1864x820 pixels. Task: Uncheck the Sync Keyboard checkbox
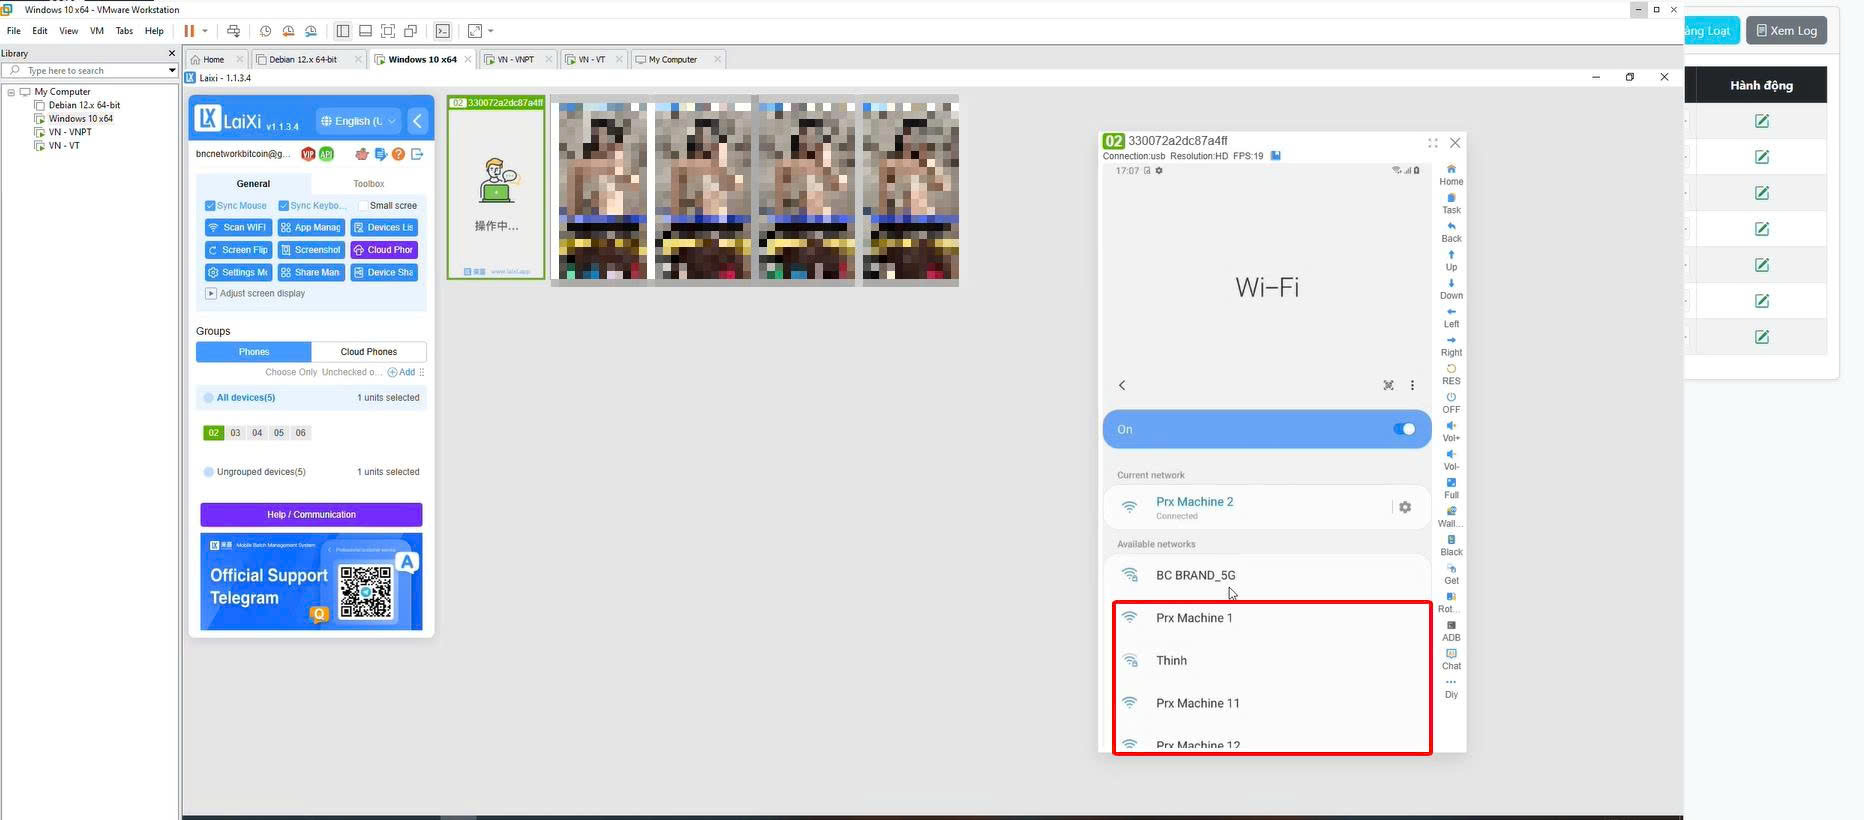point(284,206)
